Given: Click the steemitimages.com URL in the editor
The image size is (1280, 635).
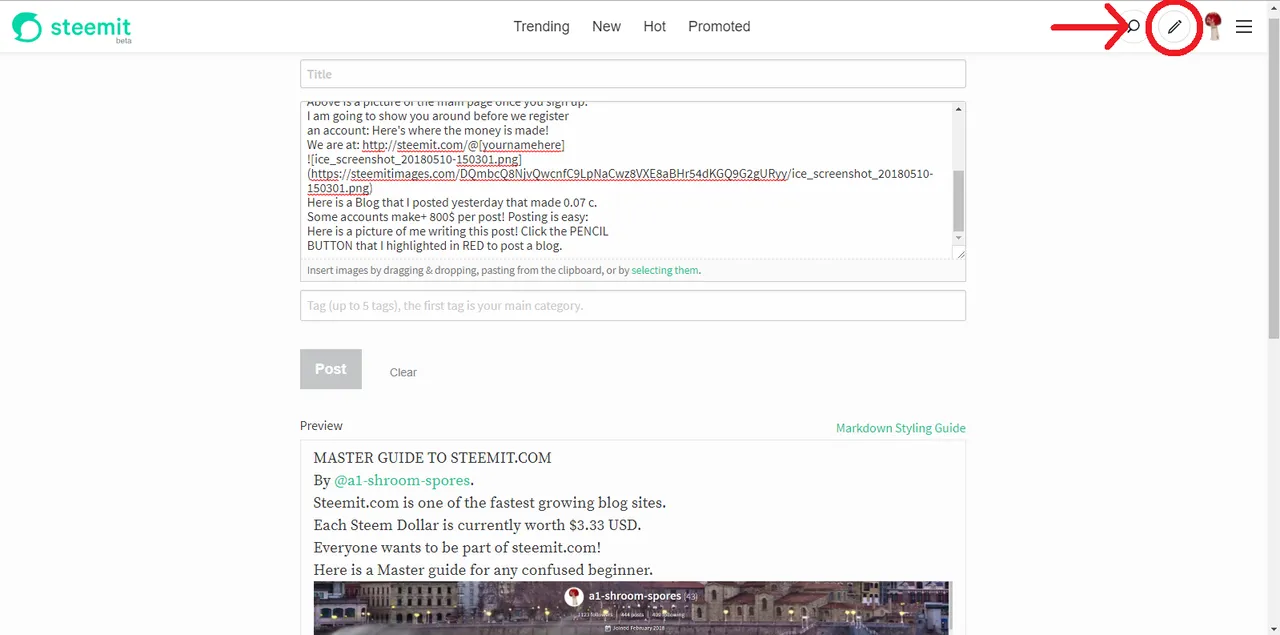Looking at the screenshot, I should (620, 181).
